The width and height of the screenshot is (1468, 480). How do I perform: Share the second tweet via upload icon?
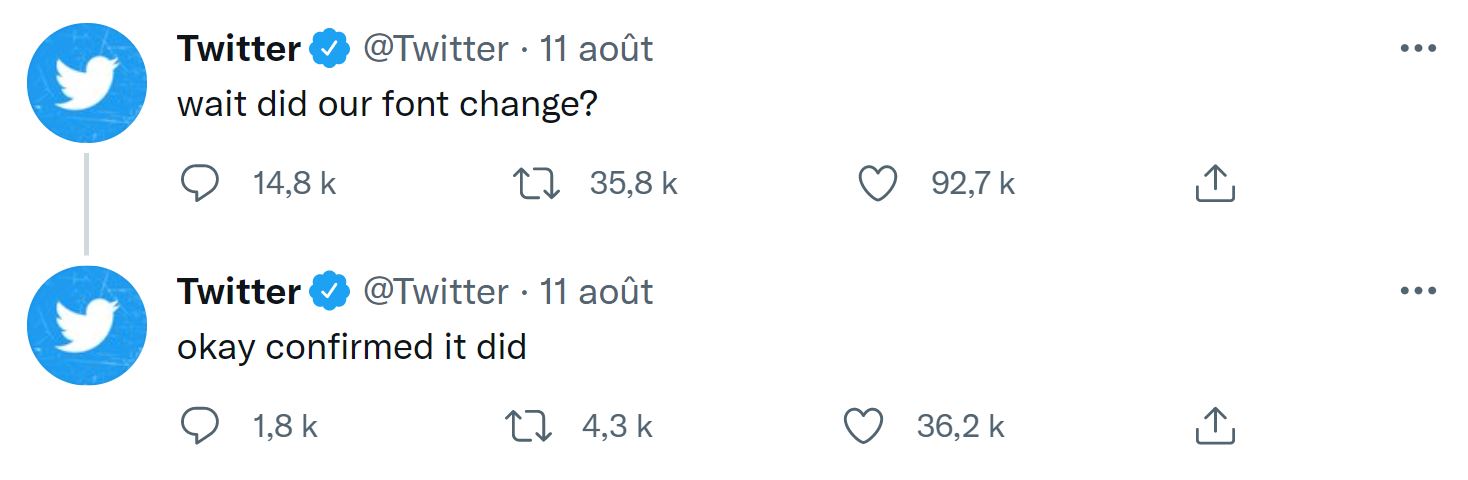tap(1215, 427)
